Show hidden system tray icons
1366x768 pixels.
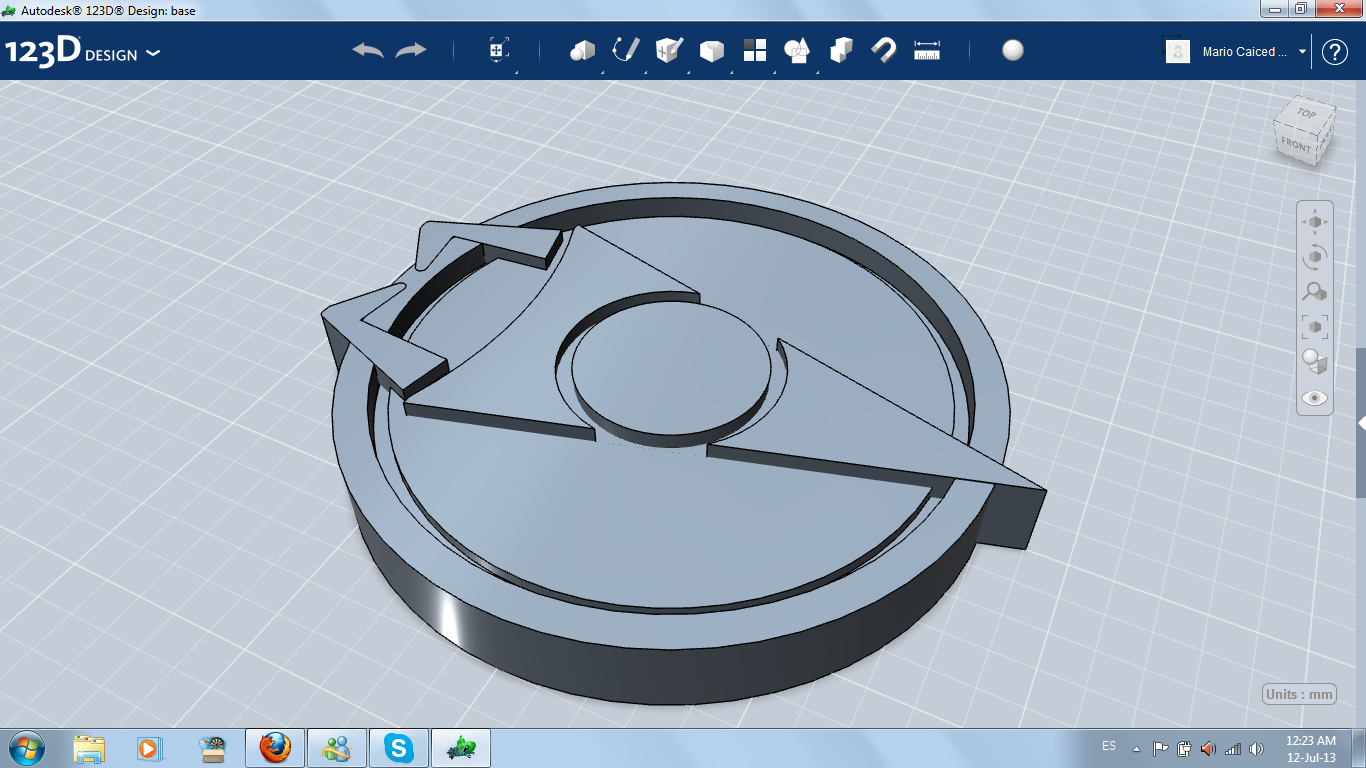pos(1136,748)
